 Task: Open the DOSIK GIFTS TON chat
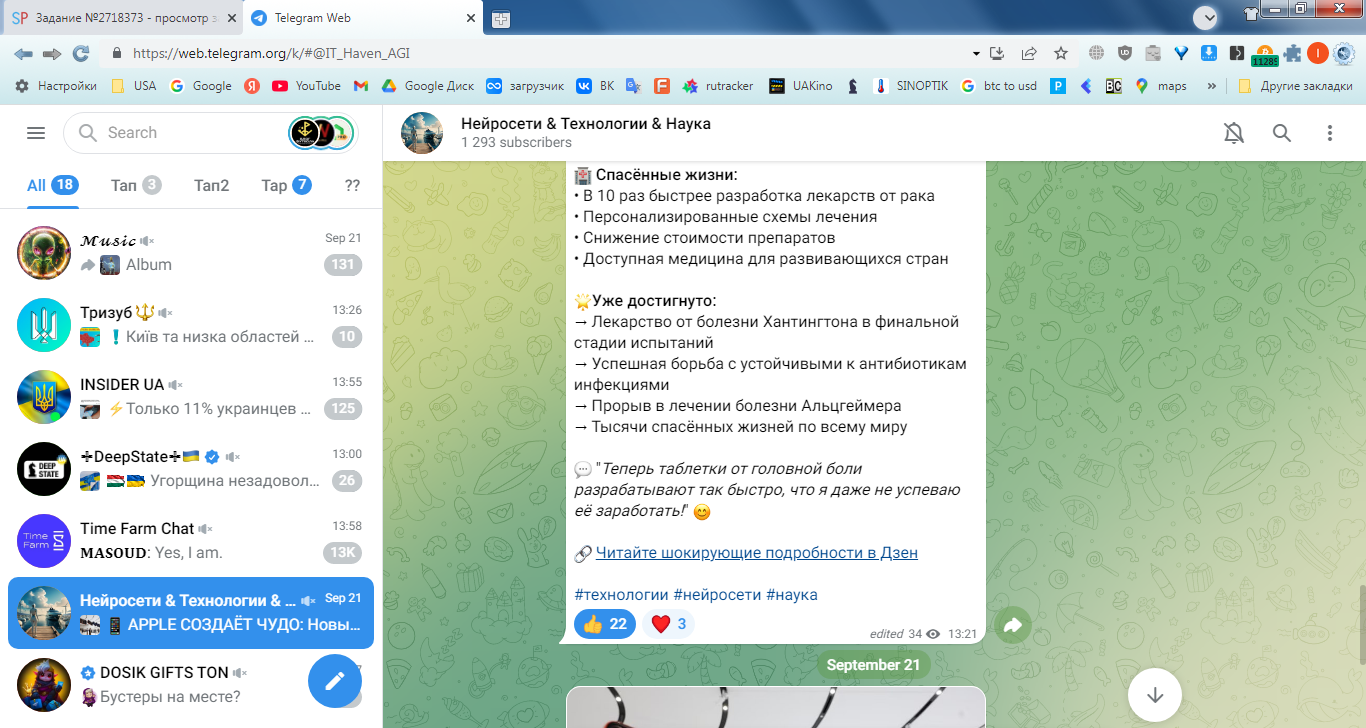(191, 685)
